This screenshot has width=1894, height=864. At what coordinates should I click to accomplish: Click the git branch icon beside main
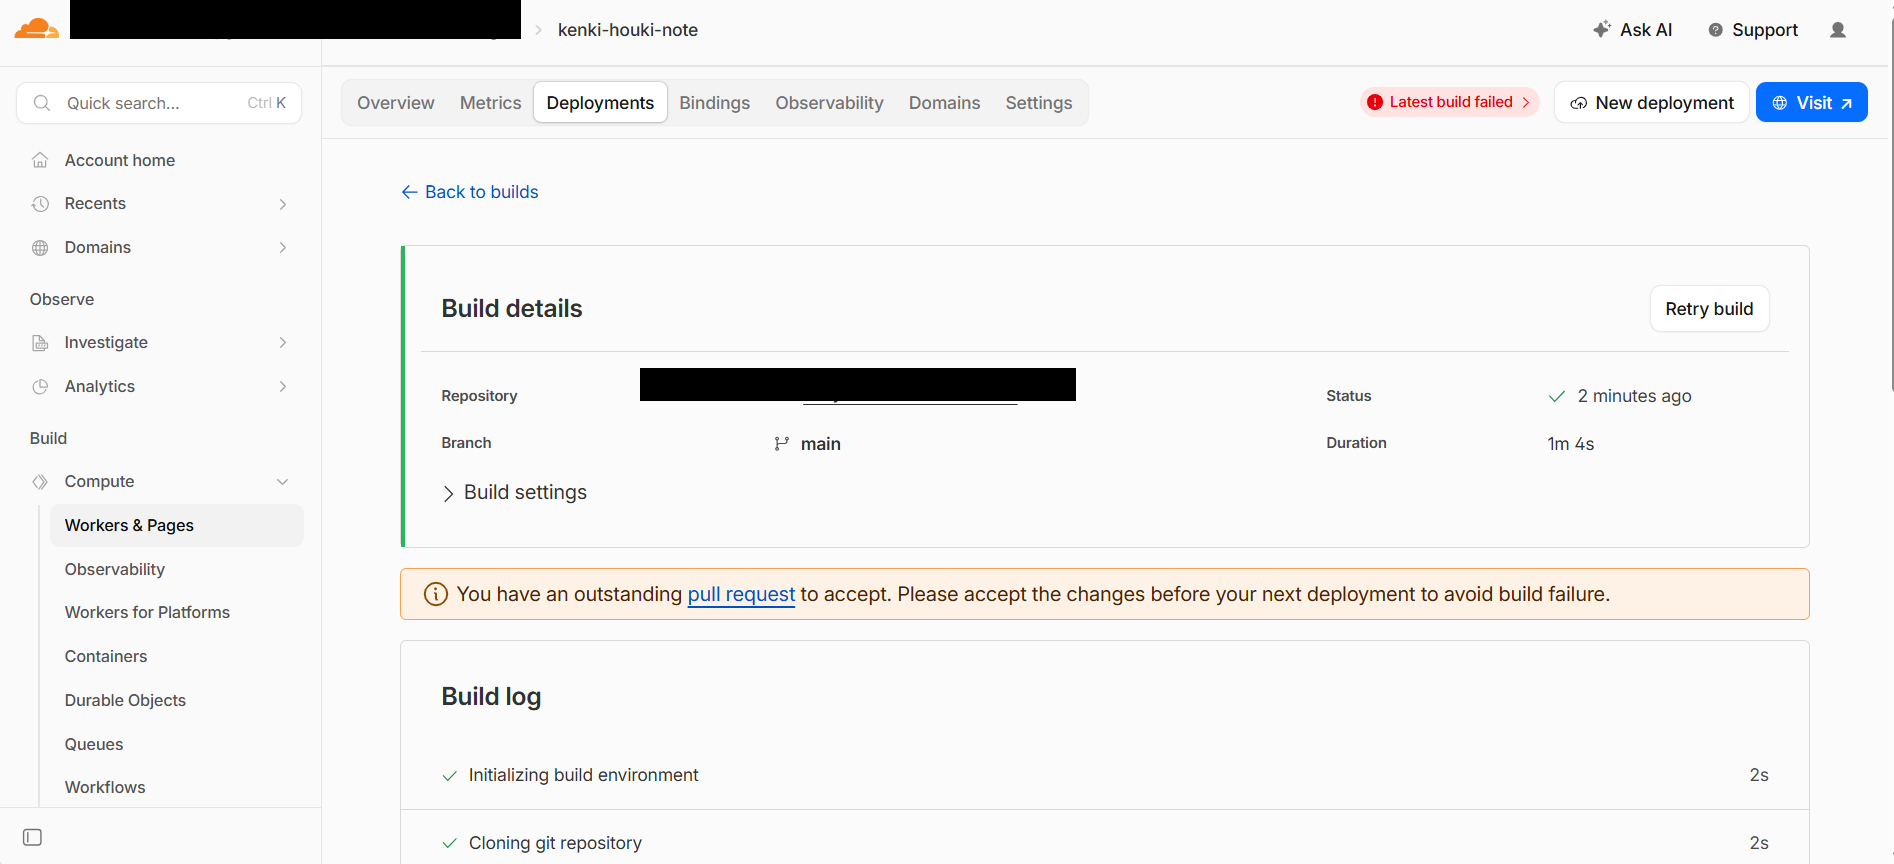click(x=782, y=444)
